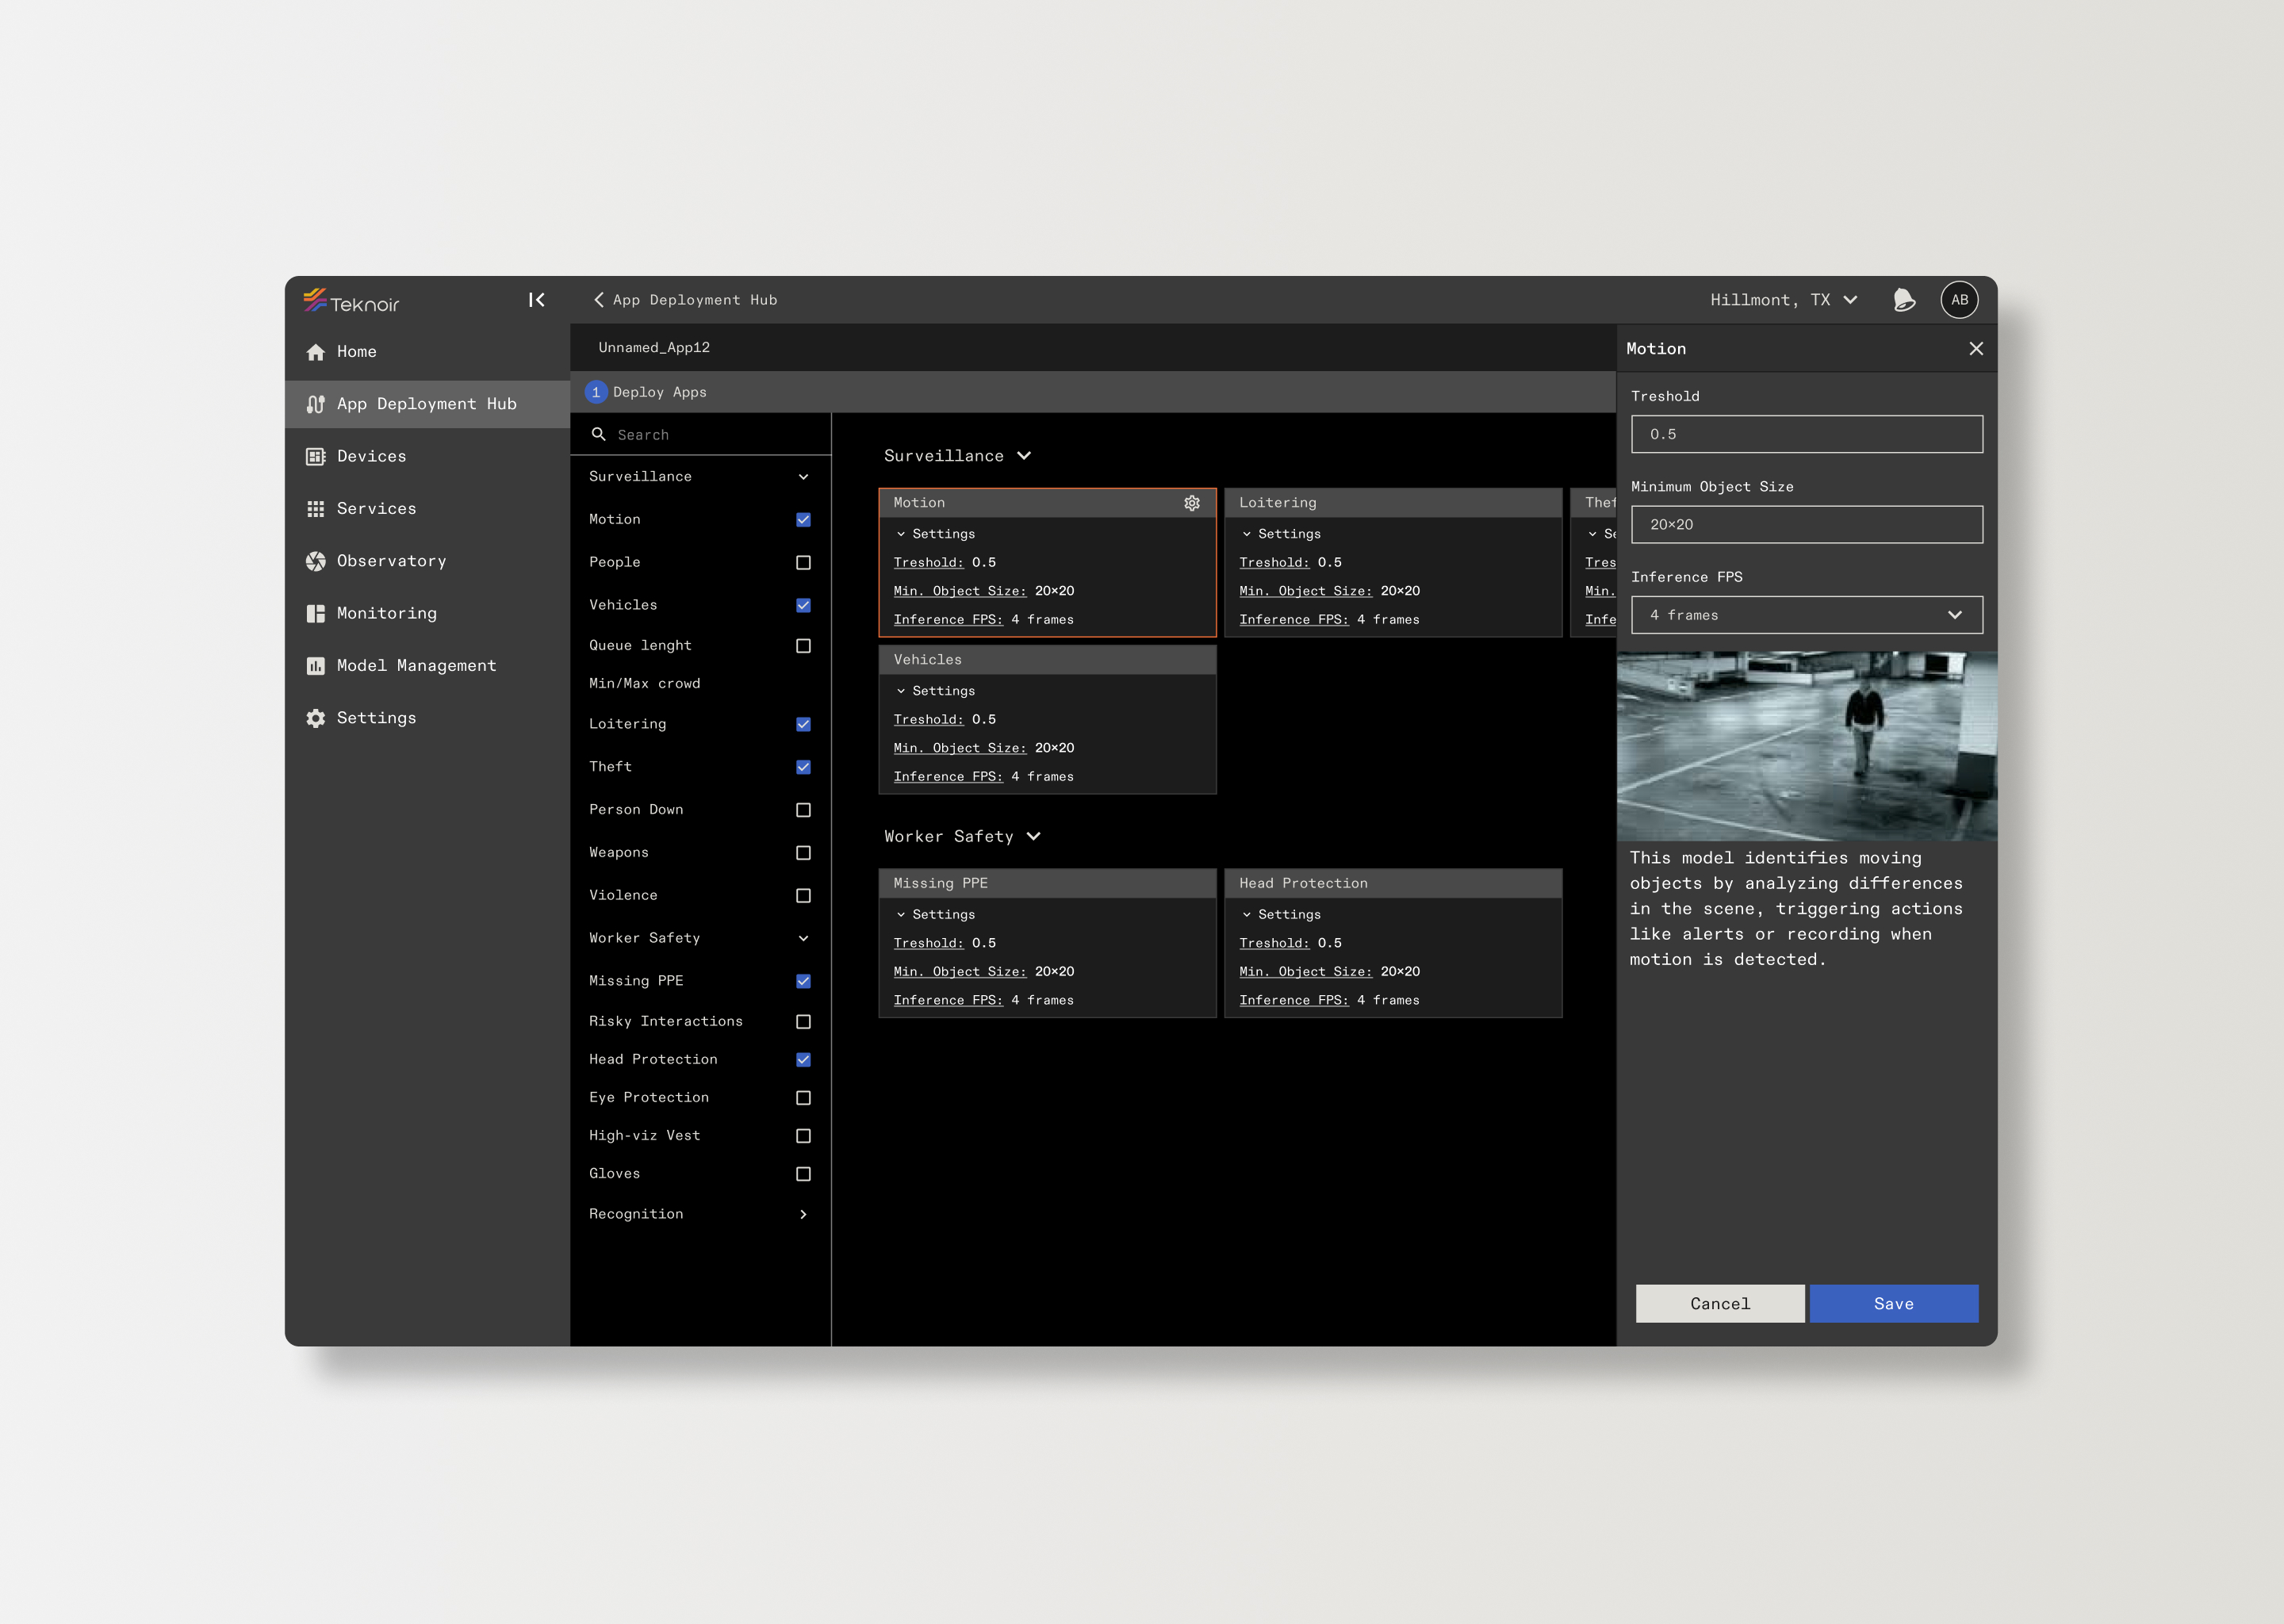Go back using App Deployment Hub arrow
Screen dimensions: 2284x1624
point(599,300)
